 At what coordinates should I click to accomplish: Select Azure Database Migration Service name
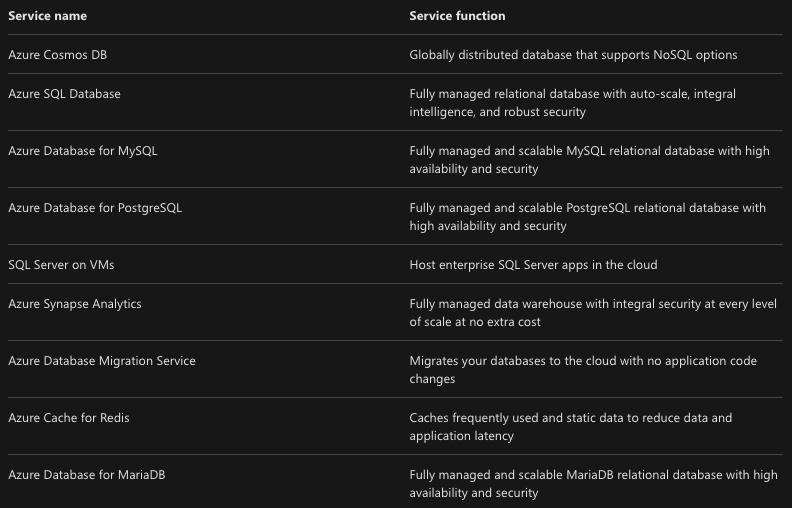pyautogui.click(x=102, y=361)
